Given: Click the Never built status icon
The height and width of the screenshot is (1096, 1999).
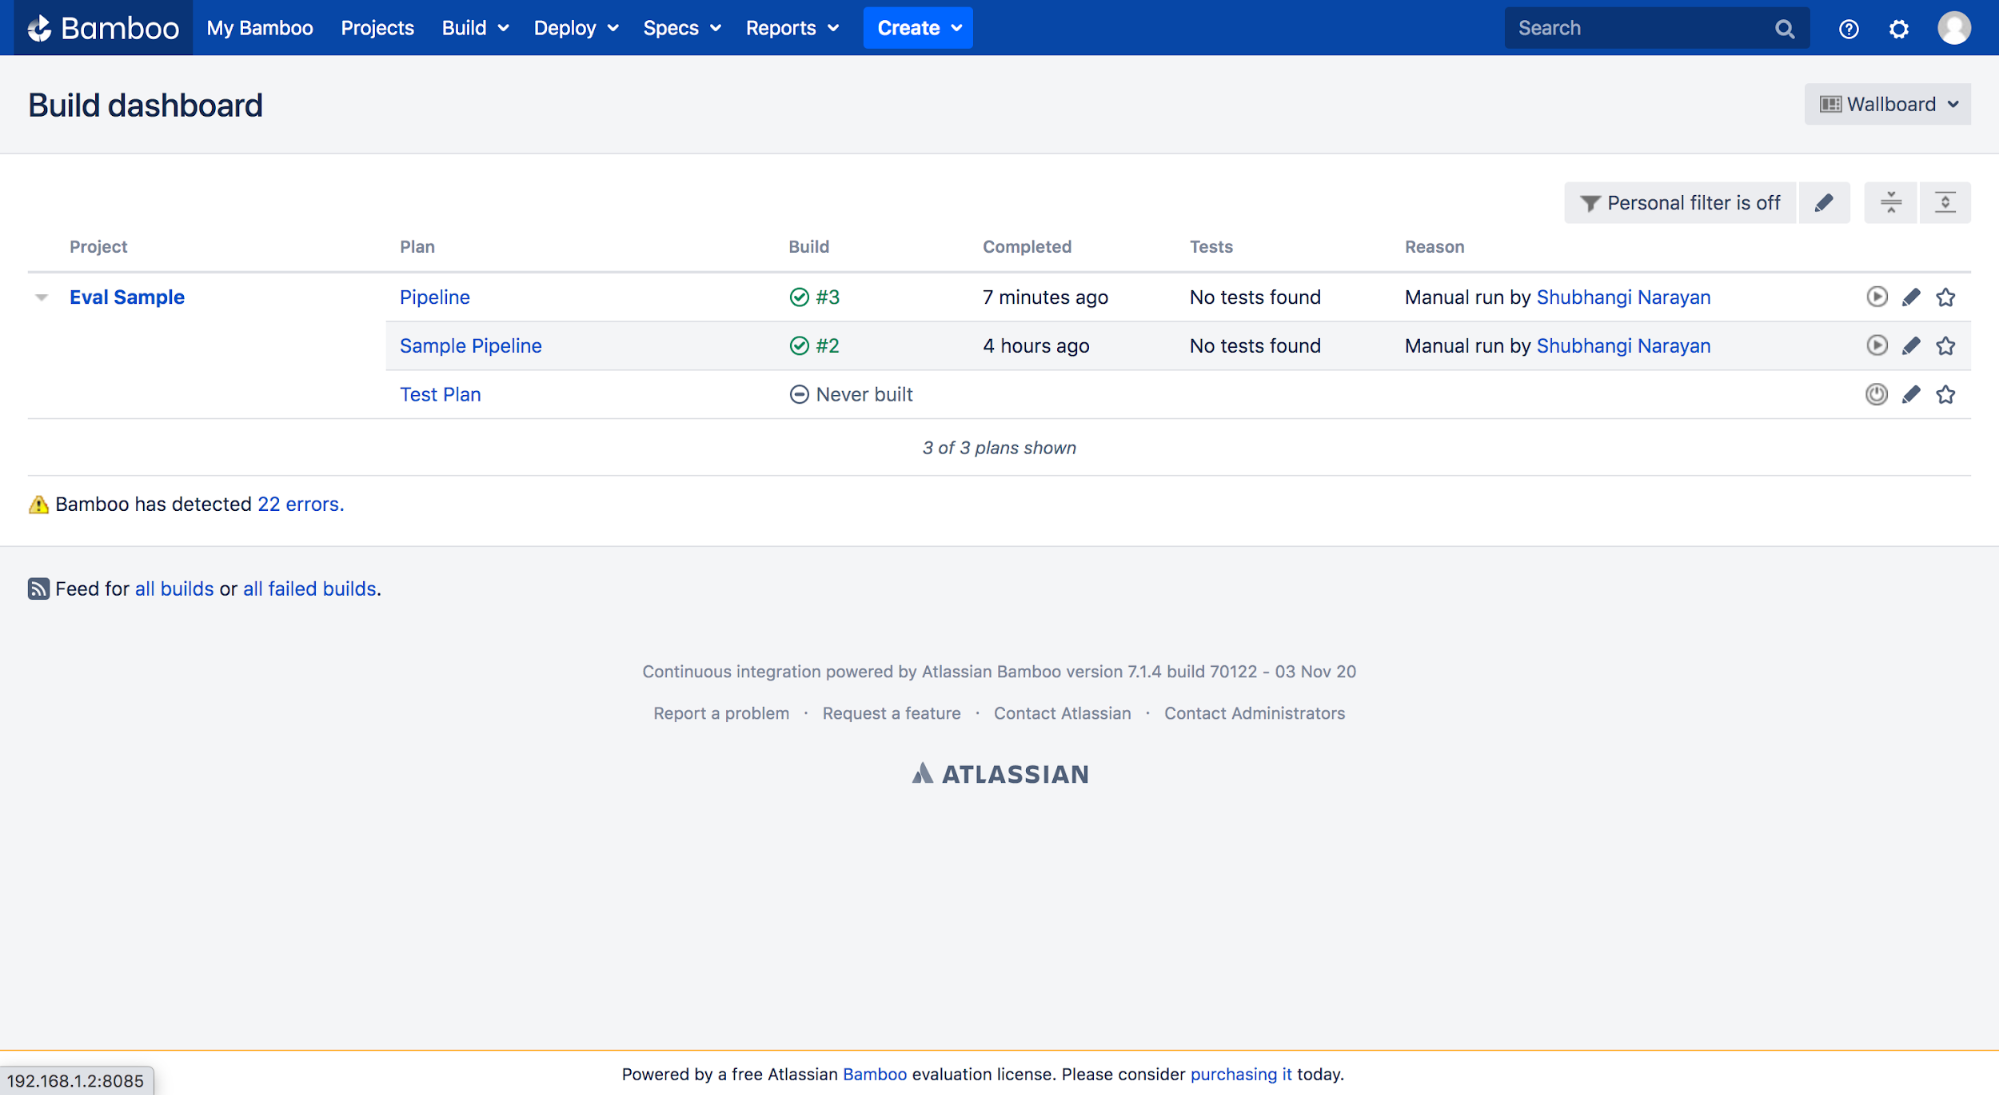Looking at the screenshot, I should pos(799,395).
